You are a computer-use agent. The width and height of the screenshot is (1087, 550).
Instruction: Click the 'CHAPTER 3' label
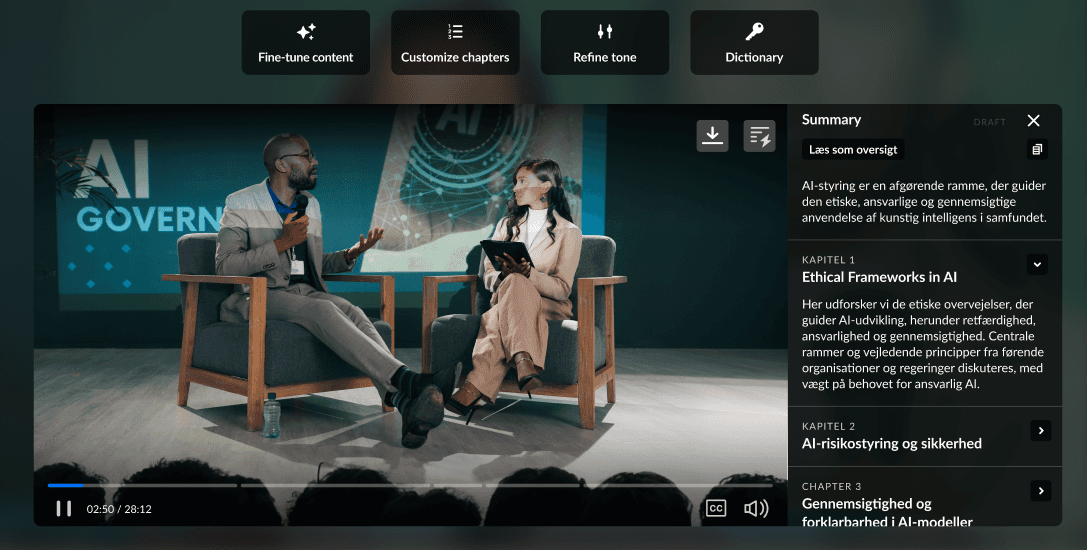tap(831, 486)
